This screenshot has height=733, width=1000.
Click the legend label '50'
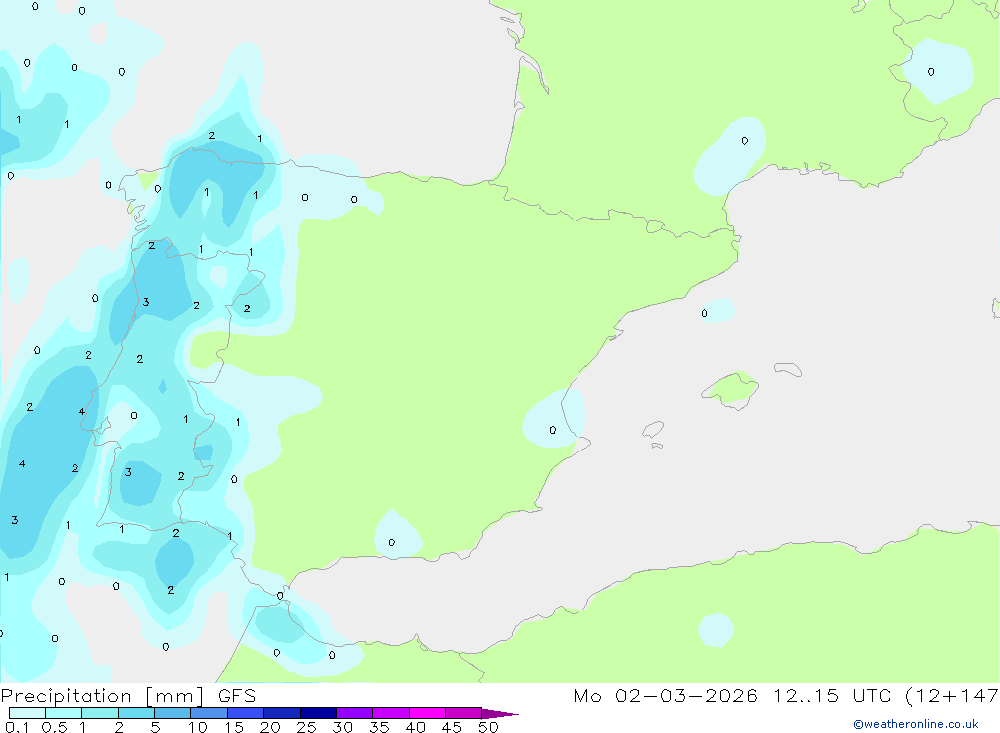[489, 727]
